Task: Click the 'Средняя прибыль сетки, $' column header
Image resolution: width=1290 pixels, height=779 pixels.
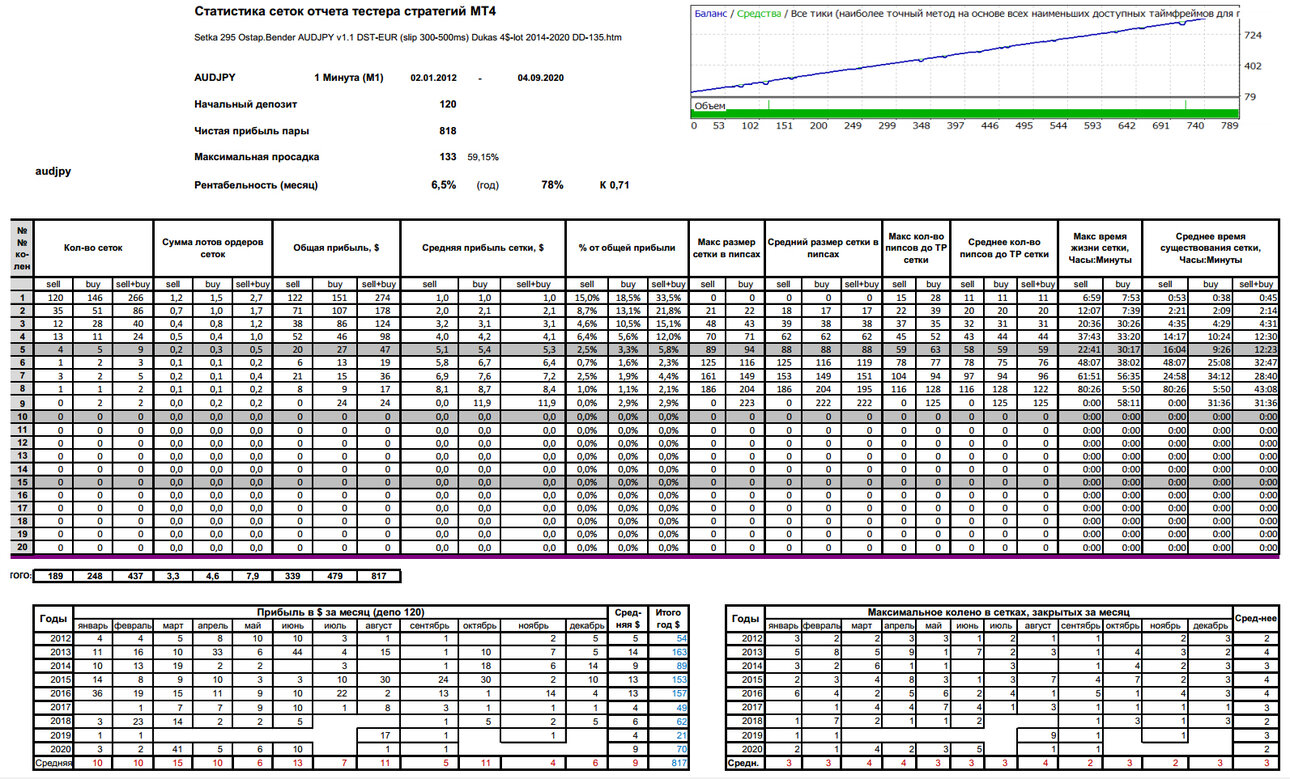Action: point(482,247)
